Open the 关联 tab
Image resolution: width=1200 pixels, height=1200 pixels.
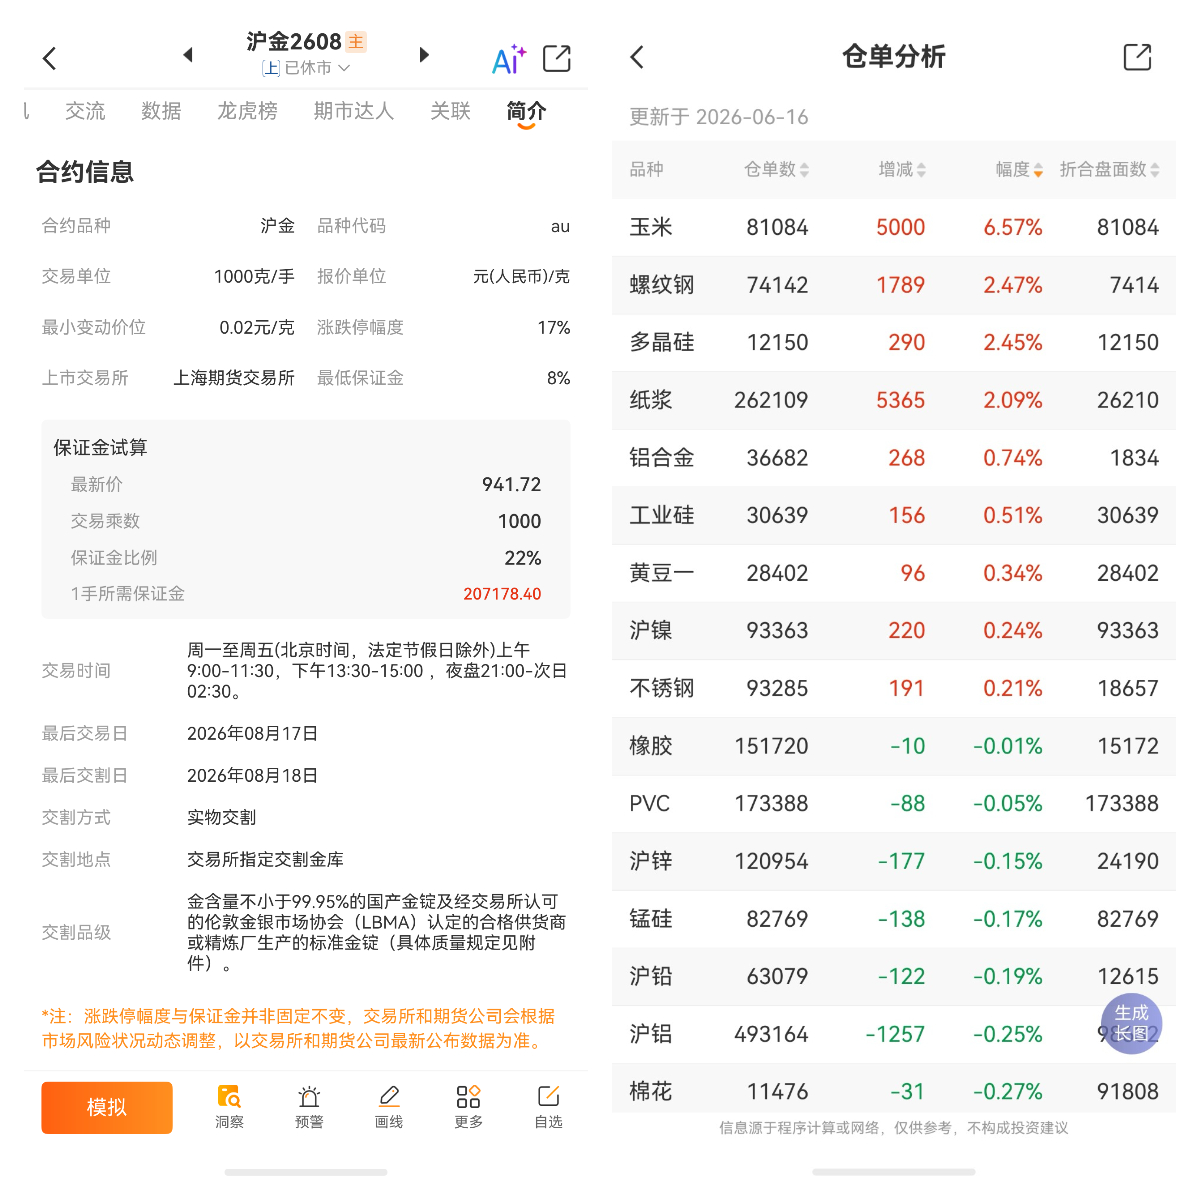point(450,111)
